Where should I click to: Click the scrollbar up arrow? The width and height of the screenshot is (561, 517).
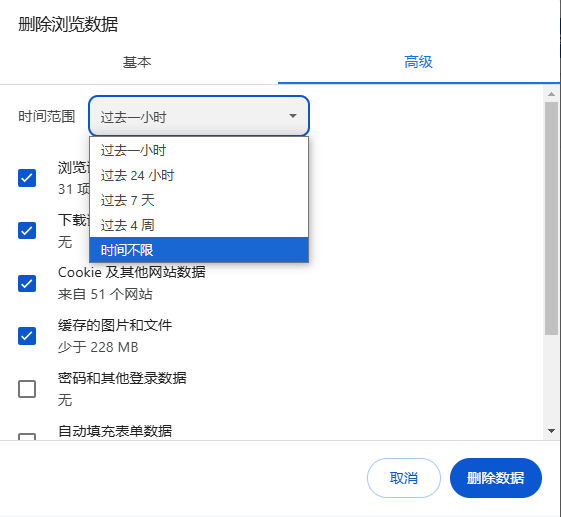pos(551,94)
